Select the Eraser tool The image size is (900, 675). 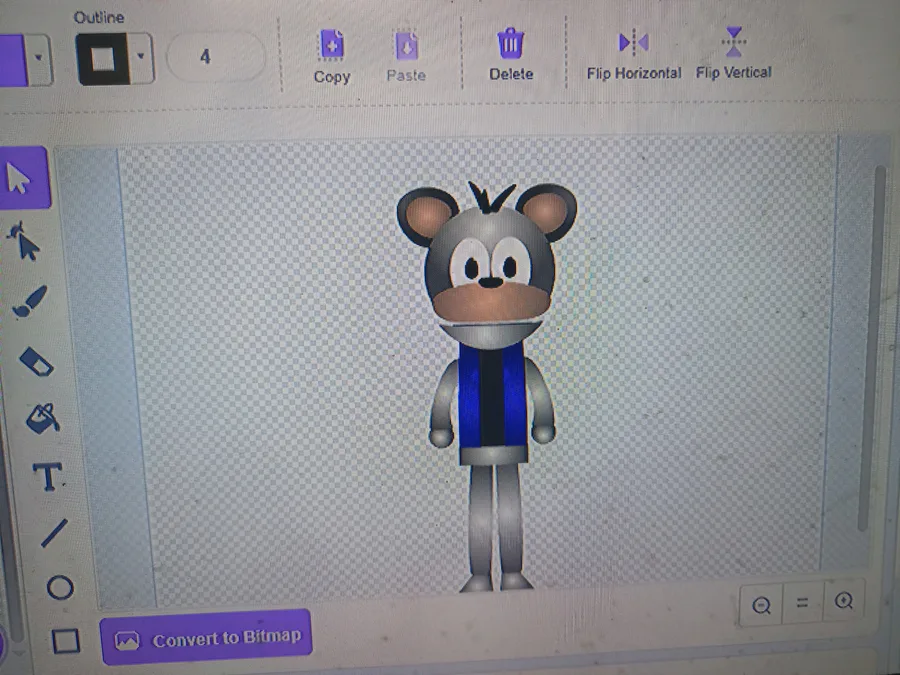point(36,362)
